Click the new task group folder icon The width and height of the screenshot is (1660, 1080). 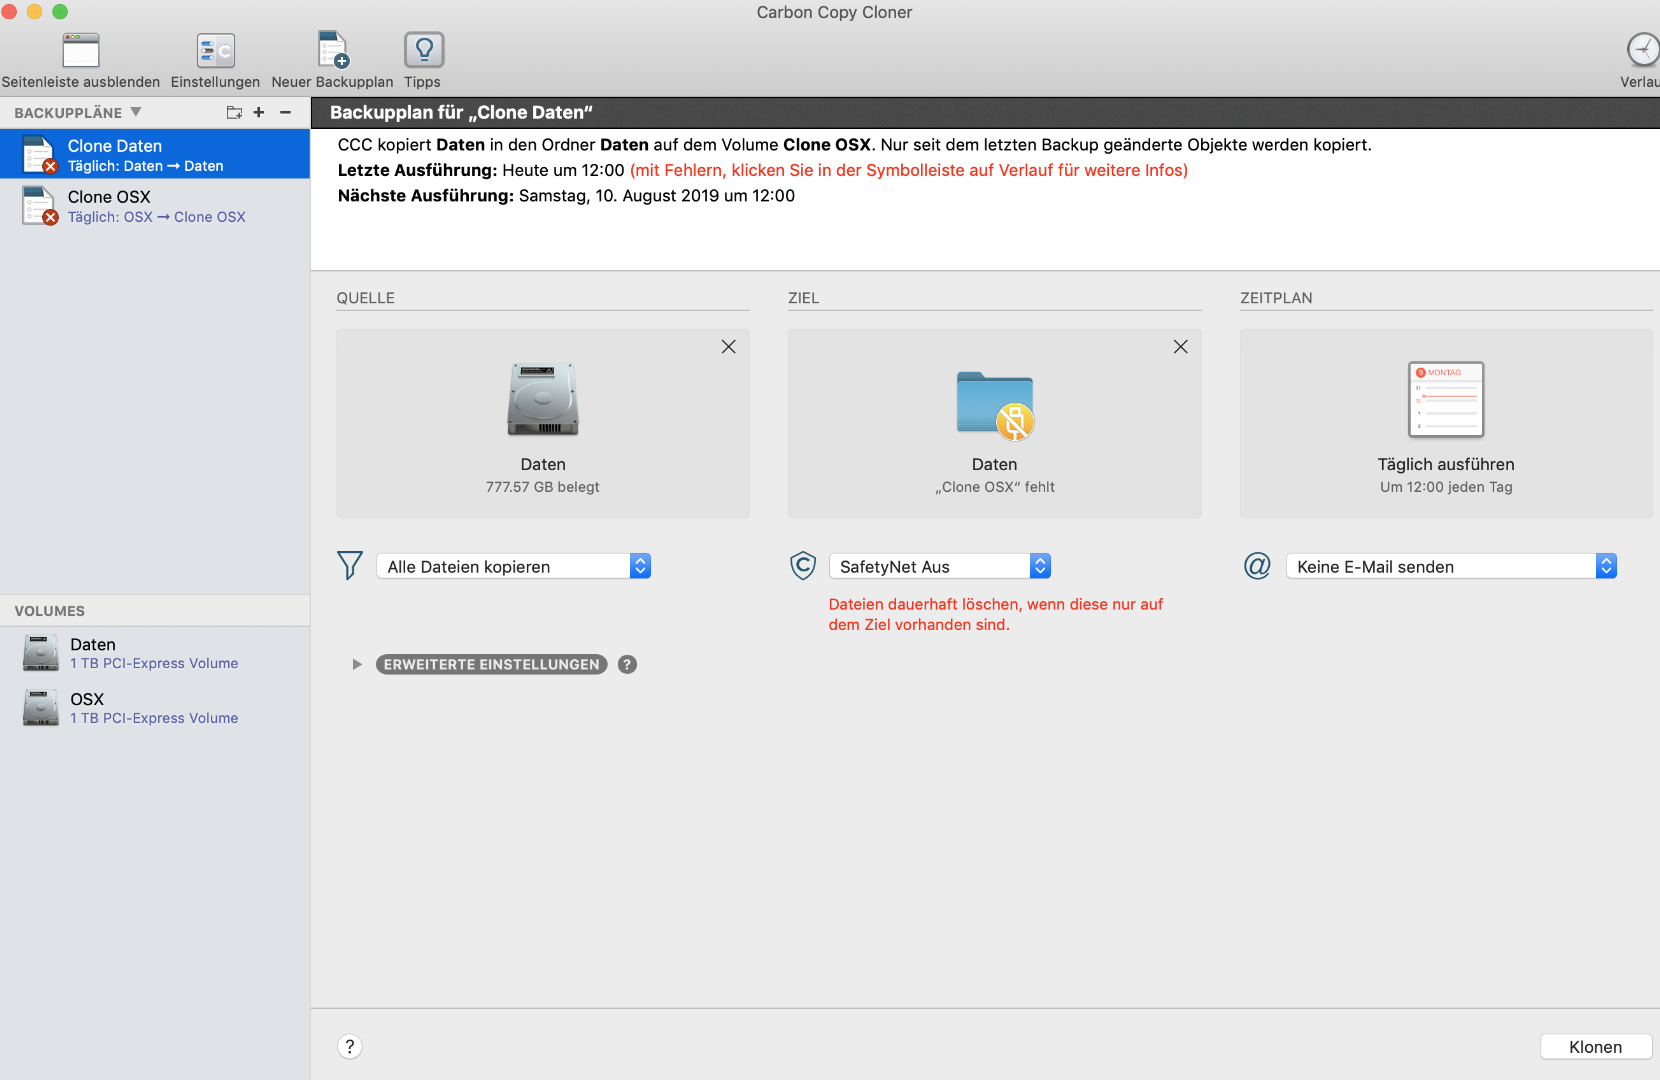[x=234, y=113]
